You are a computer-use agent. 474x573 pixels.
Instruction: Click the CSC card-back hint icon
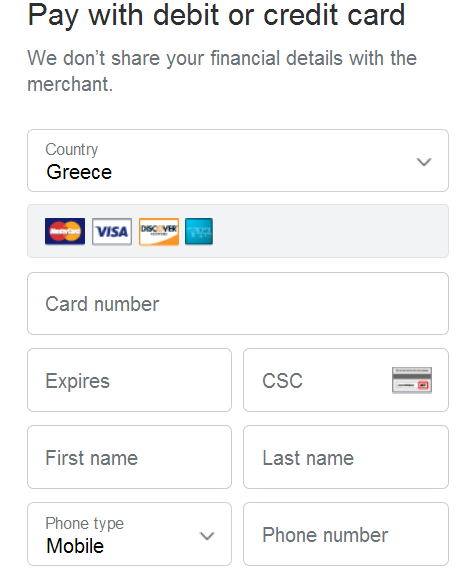[x=412, y=380]
